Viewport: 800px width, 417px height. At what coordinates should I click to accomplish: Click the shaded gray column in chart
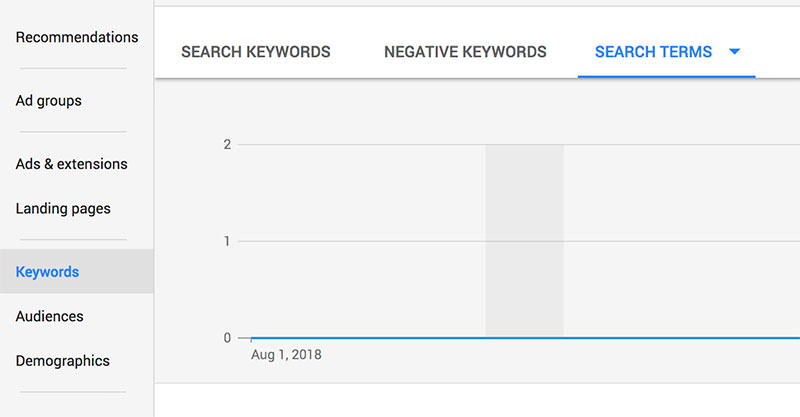[x=524, y=240]
